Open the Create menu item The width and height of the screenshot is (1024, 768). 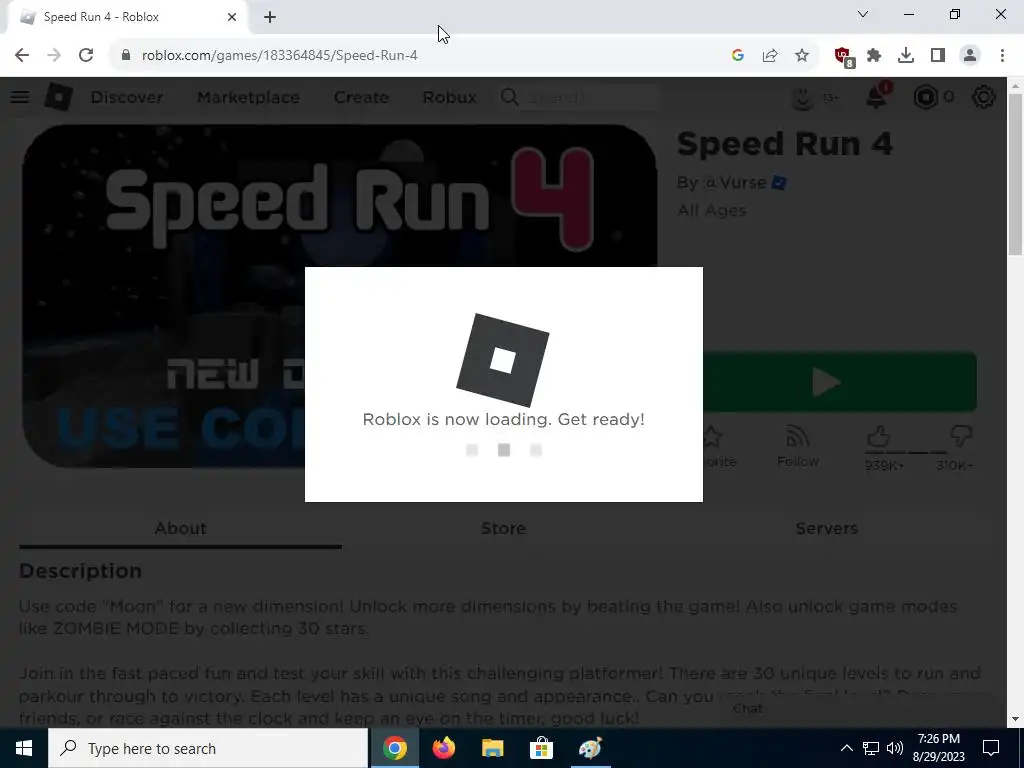361,97
